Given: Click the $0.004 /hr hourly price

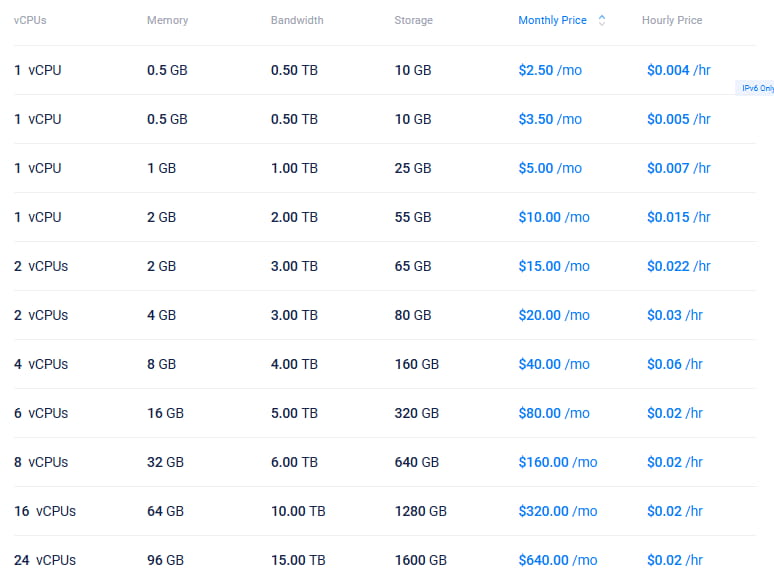Looking at the screenshot, I should (678, 70).
